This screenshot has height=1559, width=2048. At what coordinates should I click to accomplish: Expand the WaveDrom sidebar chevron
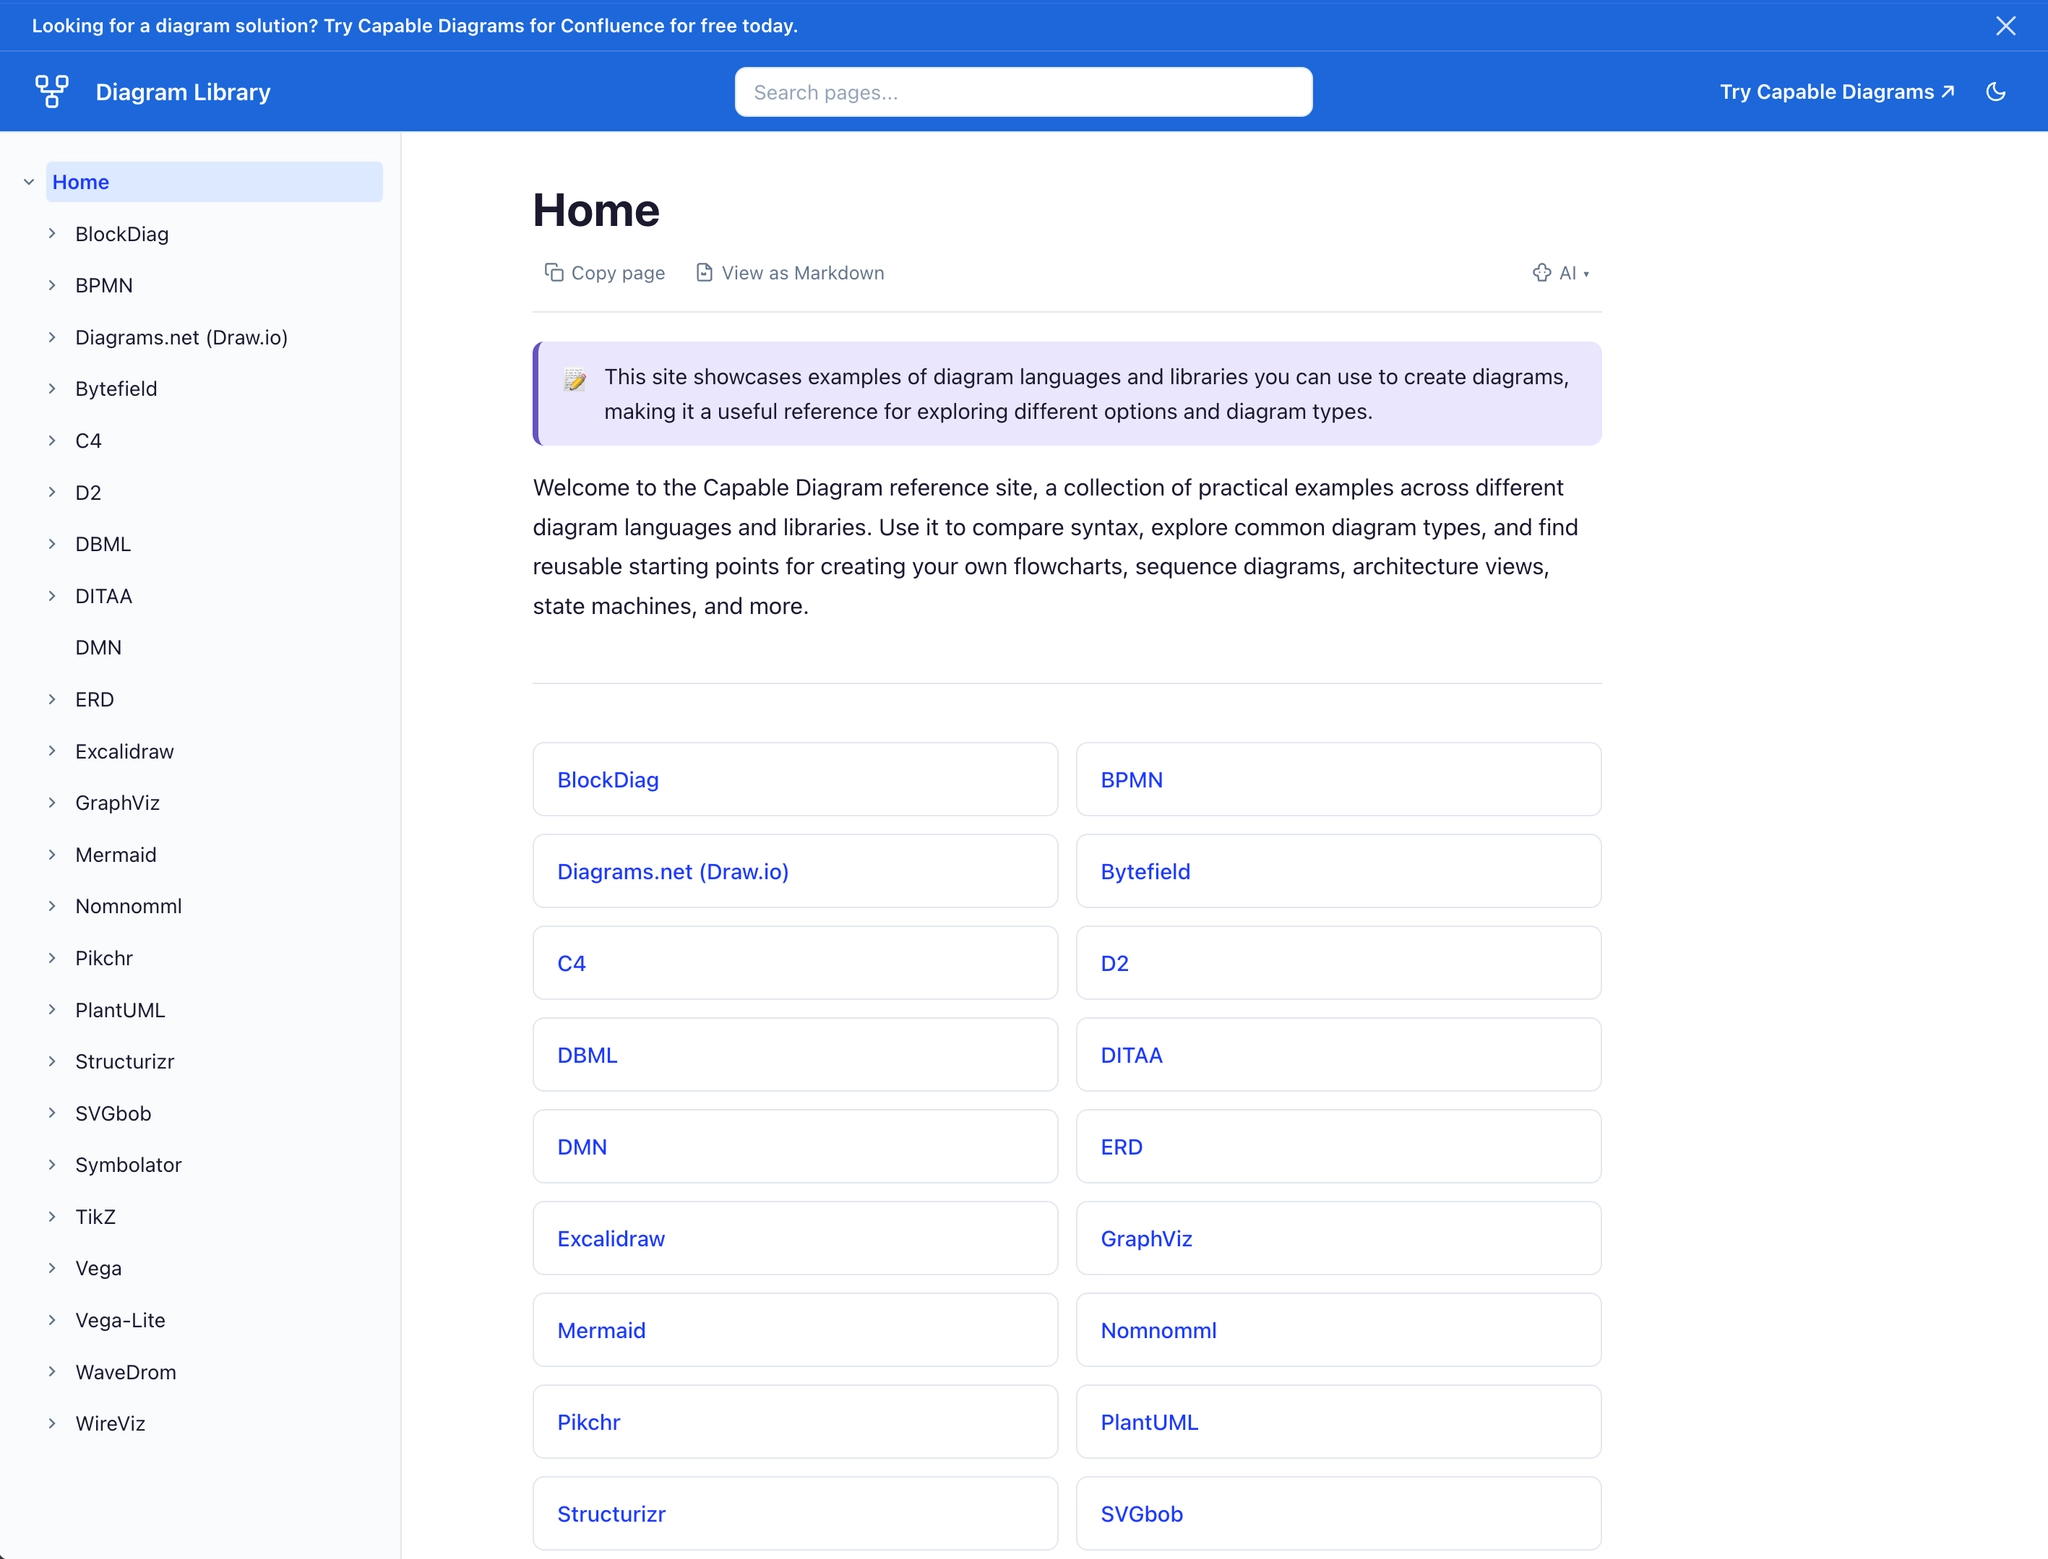(x=52, y=1372)
